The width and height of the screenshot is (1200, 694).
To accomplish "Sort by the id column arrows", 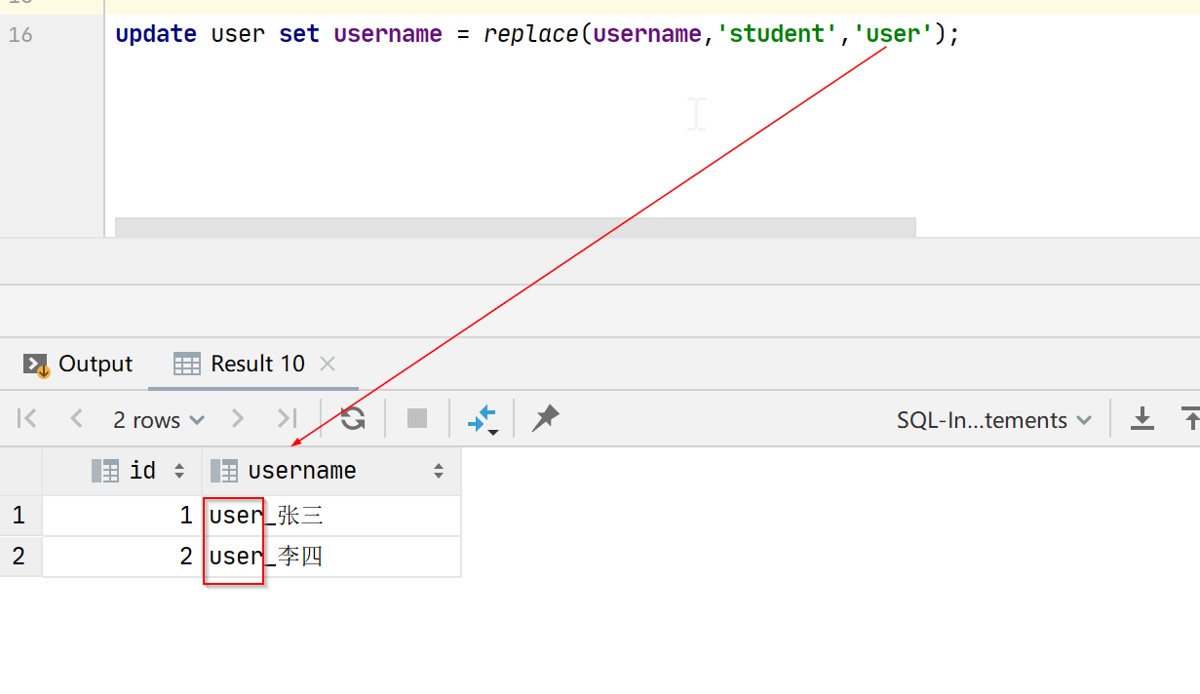I will click(180, 471).
